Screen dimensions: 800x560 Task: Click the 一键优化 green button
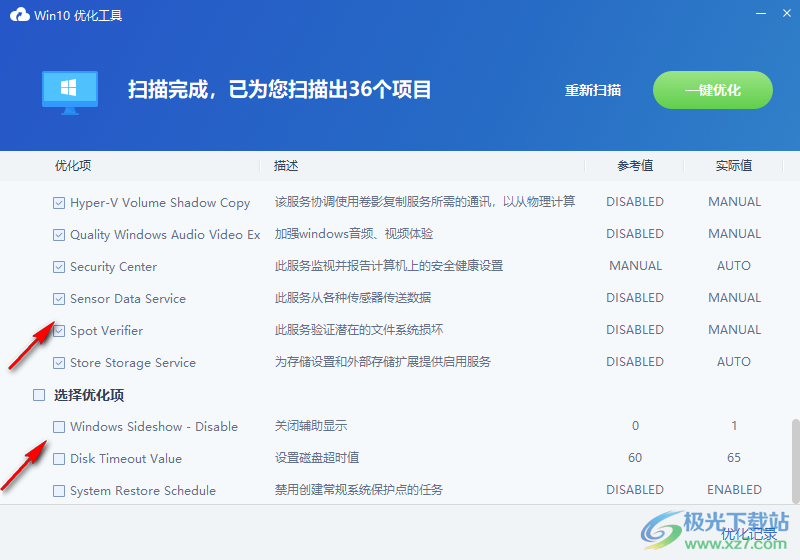(713, 90)
